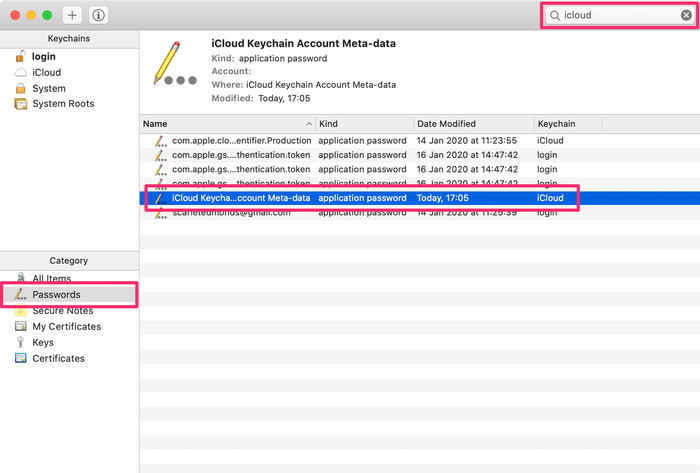This screenshot has width=700, height=473.
Task: Click the pencil icon beside Passwords
Action: 21,294
